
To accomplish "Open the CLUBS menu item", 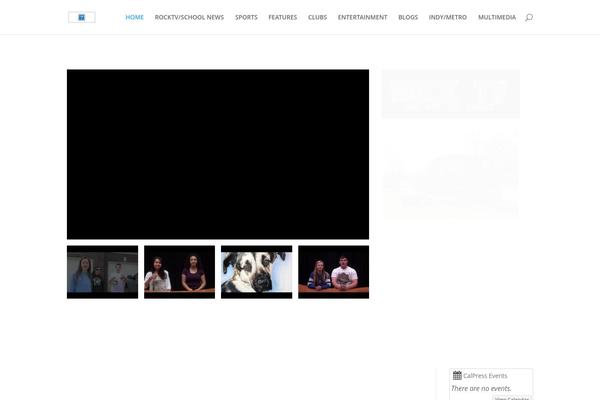I will point(317,17).
